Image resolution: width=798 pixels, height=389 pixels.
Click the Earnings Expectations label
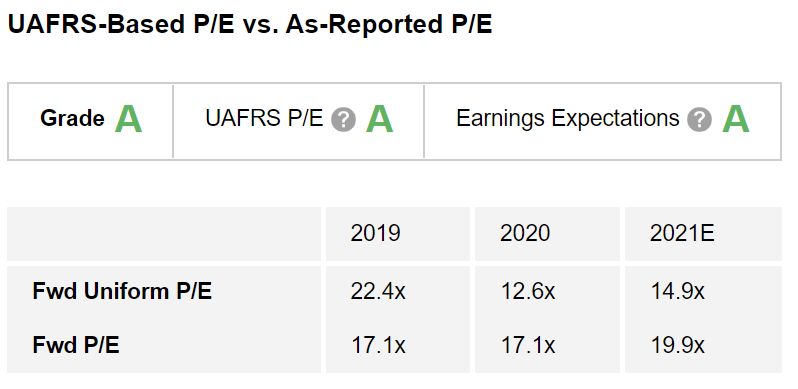click(x=568, y=119)
